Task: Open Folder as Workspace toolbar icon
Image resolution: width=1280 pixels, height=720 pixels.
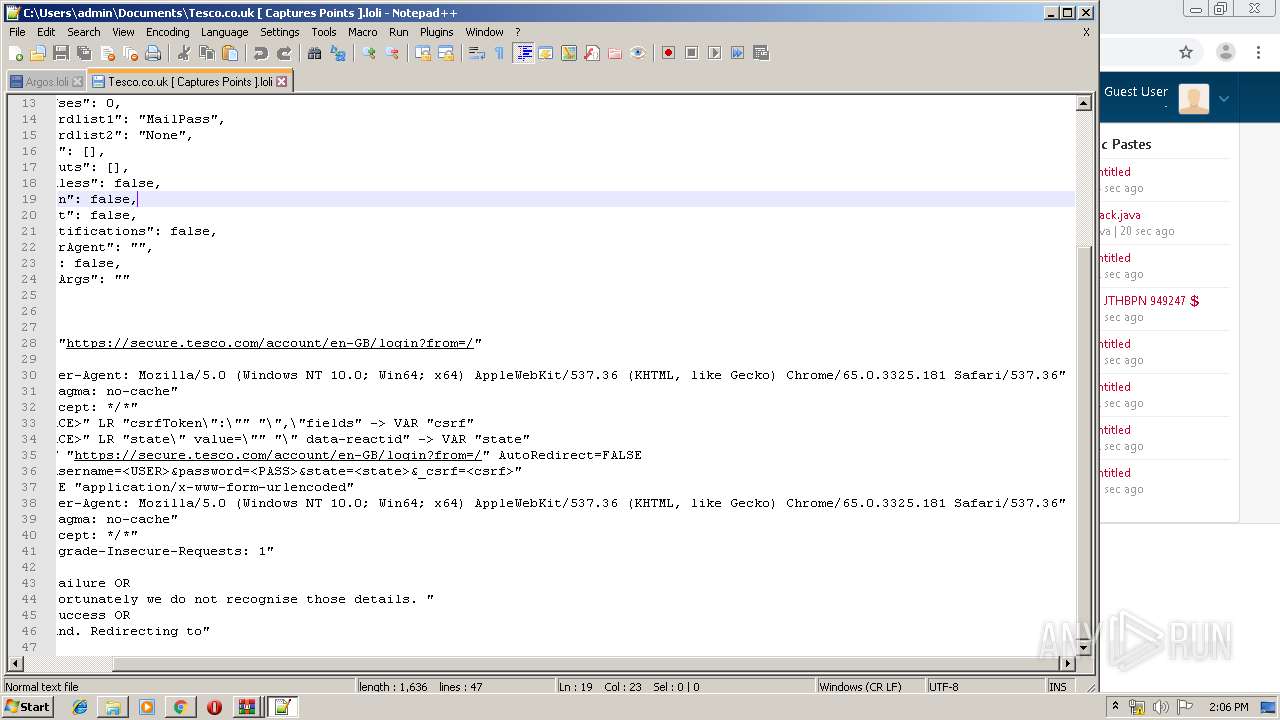Action: tap(615, 53)
